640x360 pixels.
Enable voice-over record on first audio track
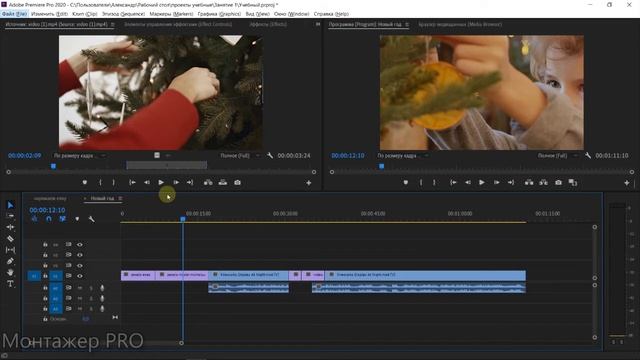click(102, 288)
